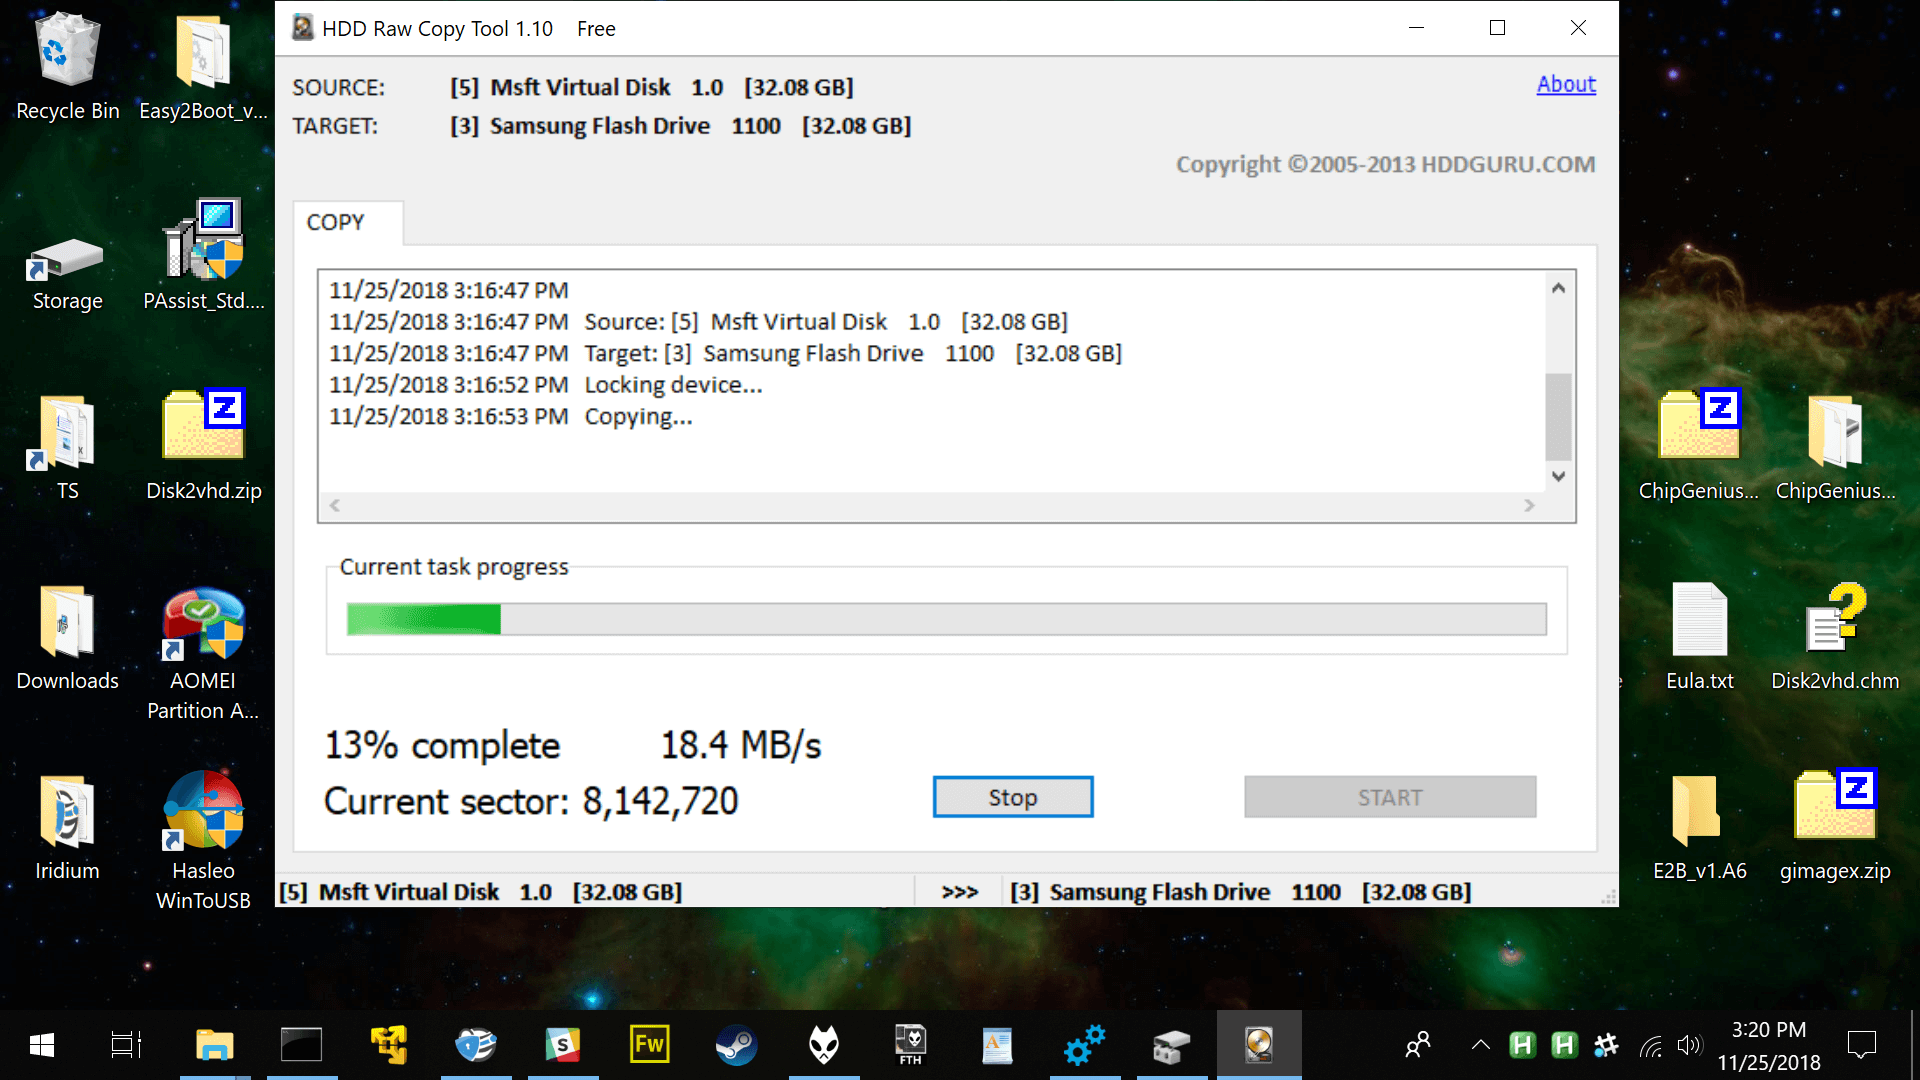Open the document editor taskbar icon
Screen dimensions: 1920x1080
tap(997, 1045)
